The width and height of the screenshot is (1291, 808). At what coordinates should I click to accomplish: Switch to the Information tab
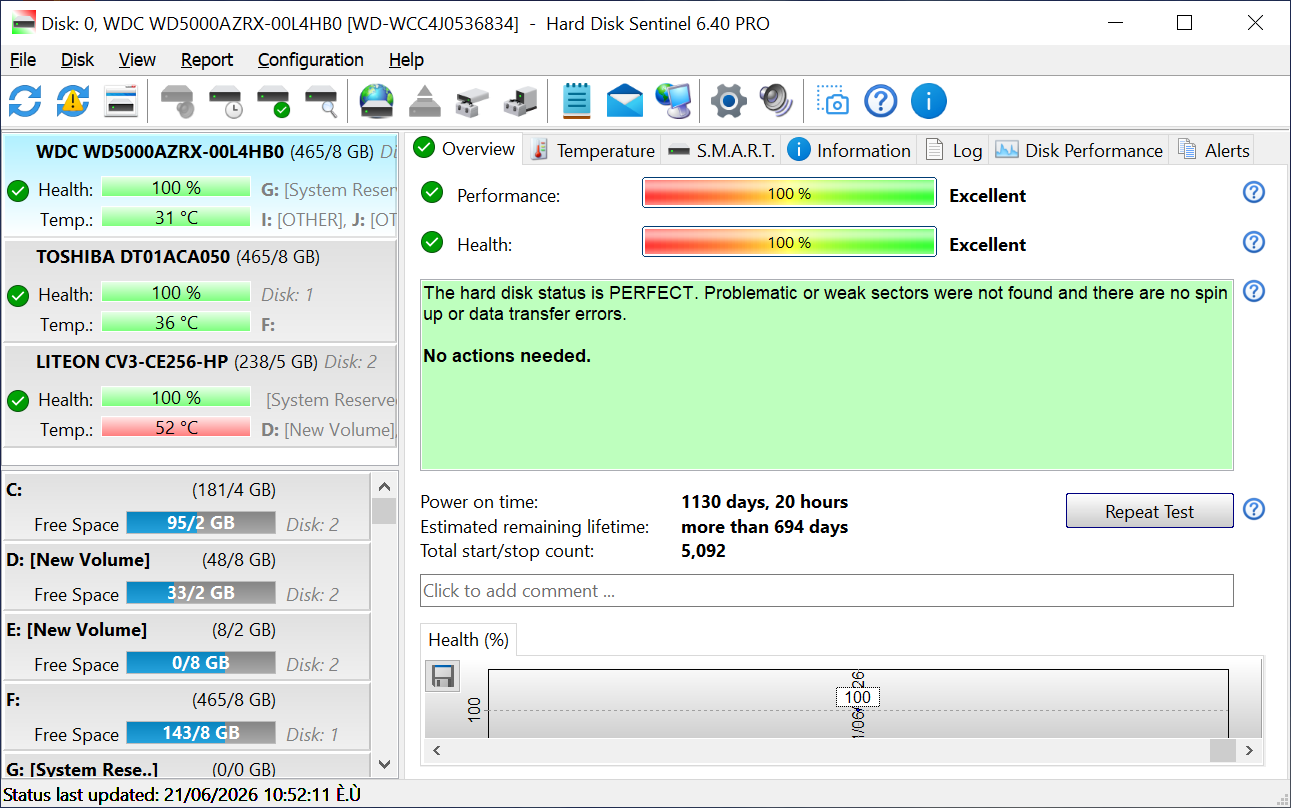(x=850, y=150)
